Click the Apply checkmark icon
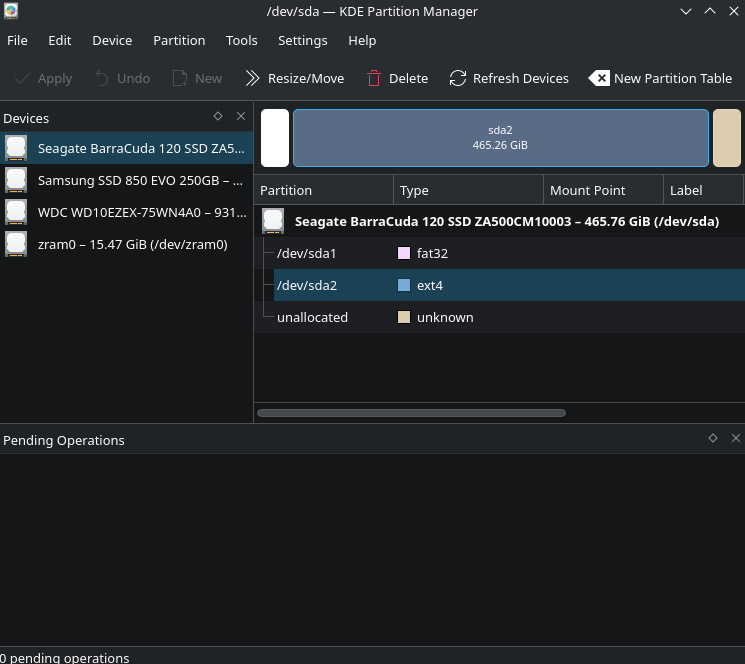Screen dimensions: 745x664 tap(23, 78)
